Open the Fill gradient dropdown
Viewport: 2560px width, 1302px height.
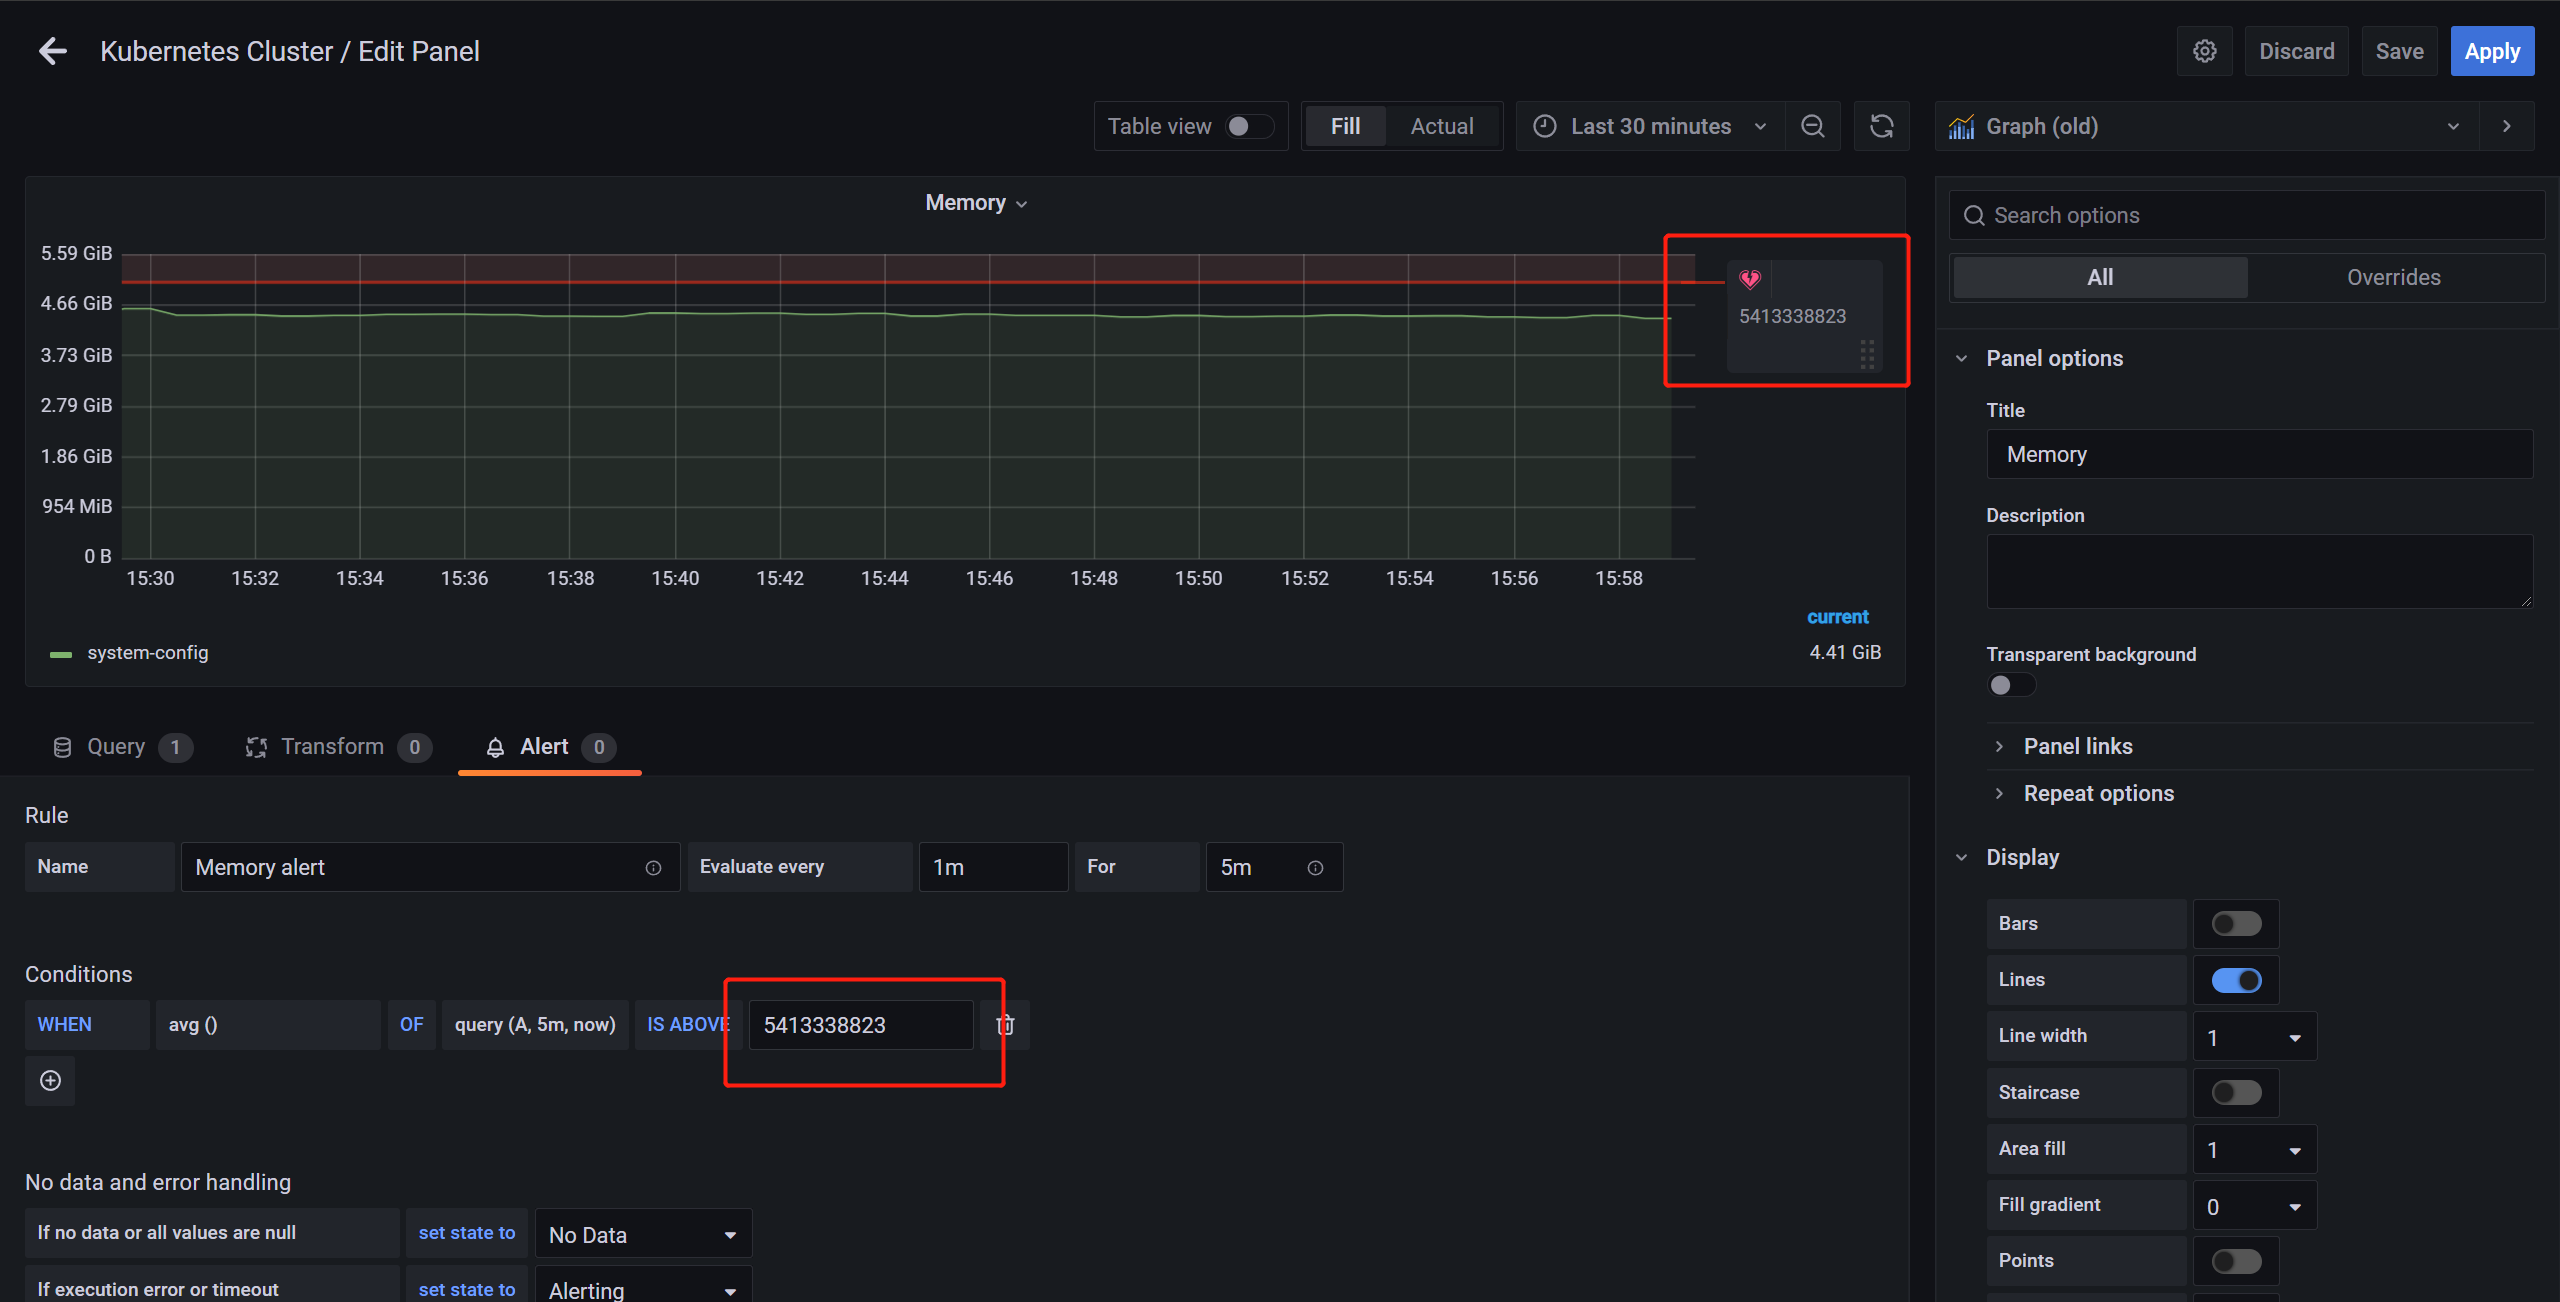pos(2254,1206)
